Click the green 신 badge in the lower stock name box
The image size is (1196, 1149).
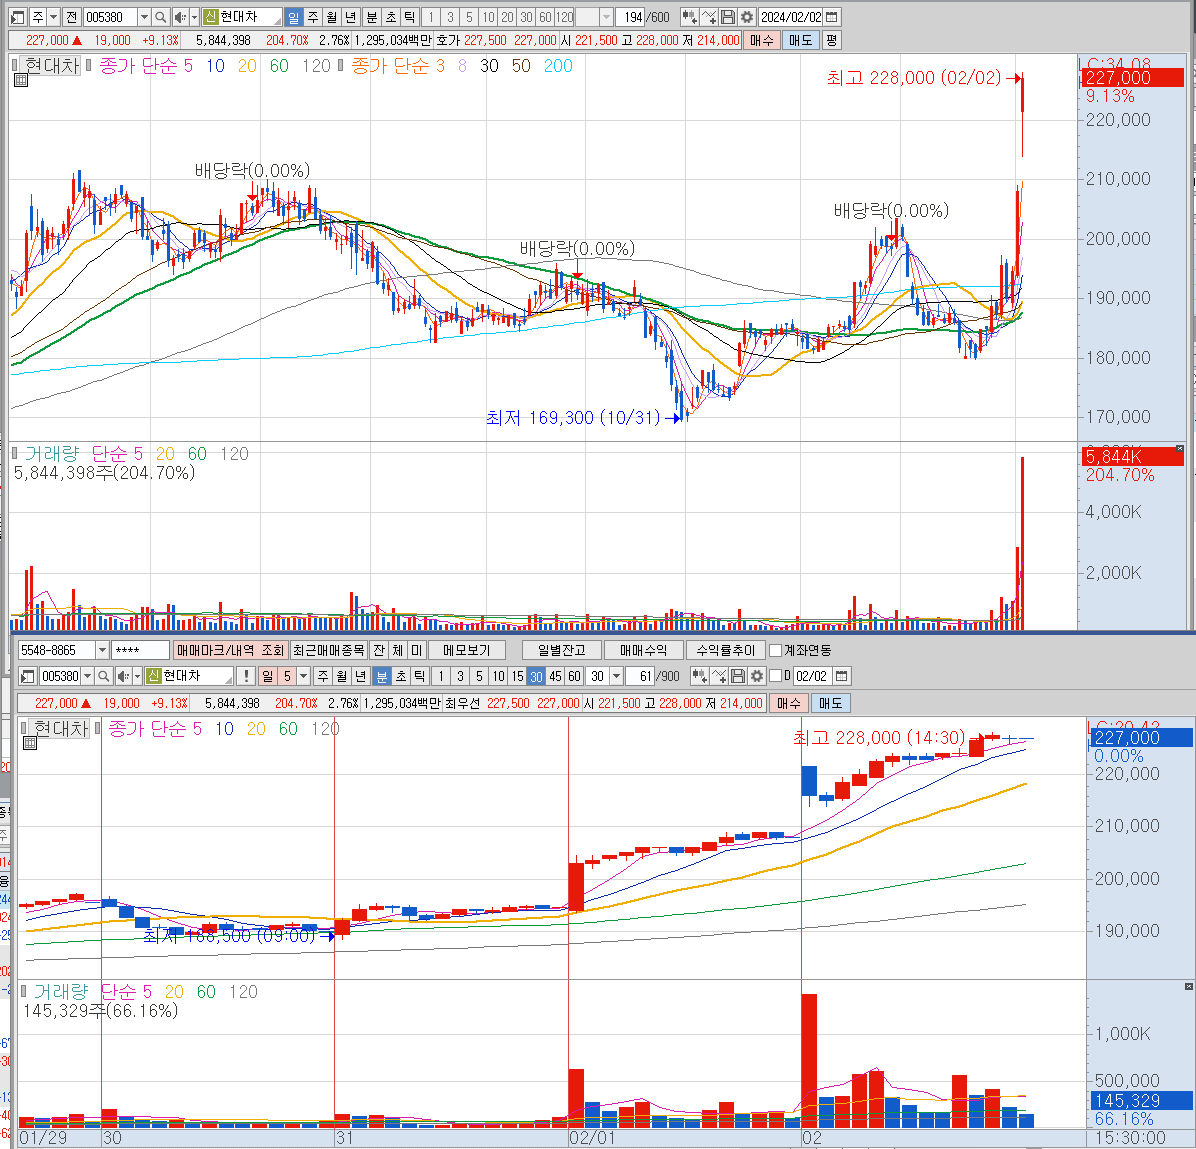coord(153,676)
